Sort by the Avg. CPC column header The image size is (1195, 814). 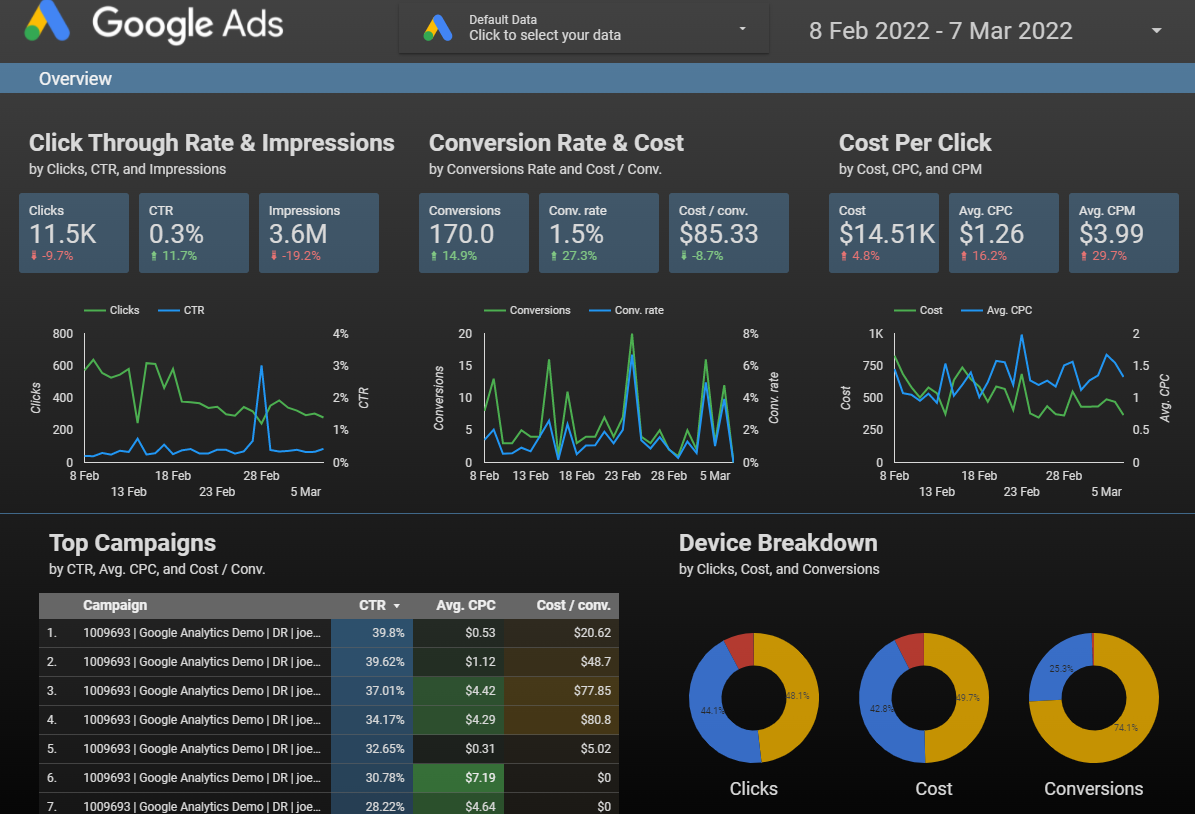coord(466,605)
